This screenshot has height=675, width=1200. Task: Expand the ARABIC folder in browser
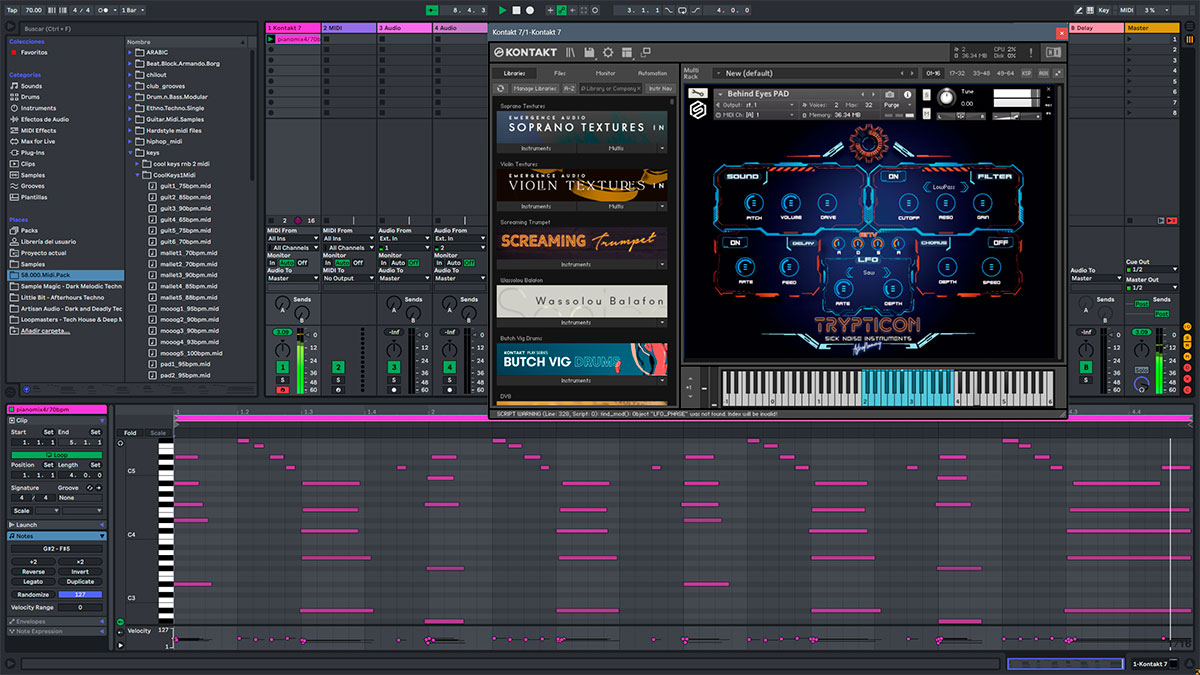tap(131, 52)
